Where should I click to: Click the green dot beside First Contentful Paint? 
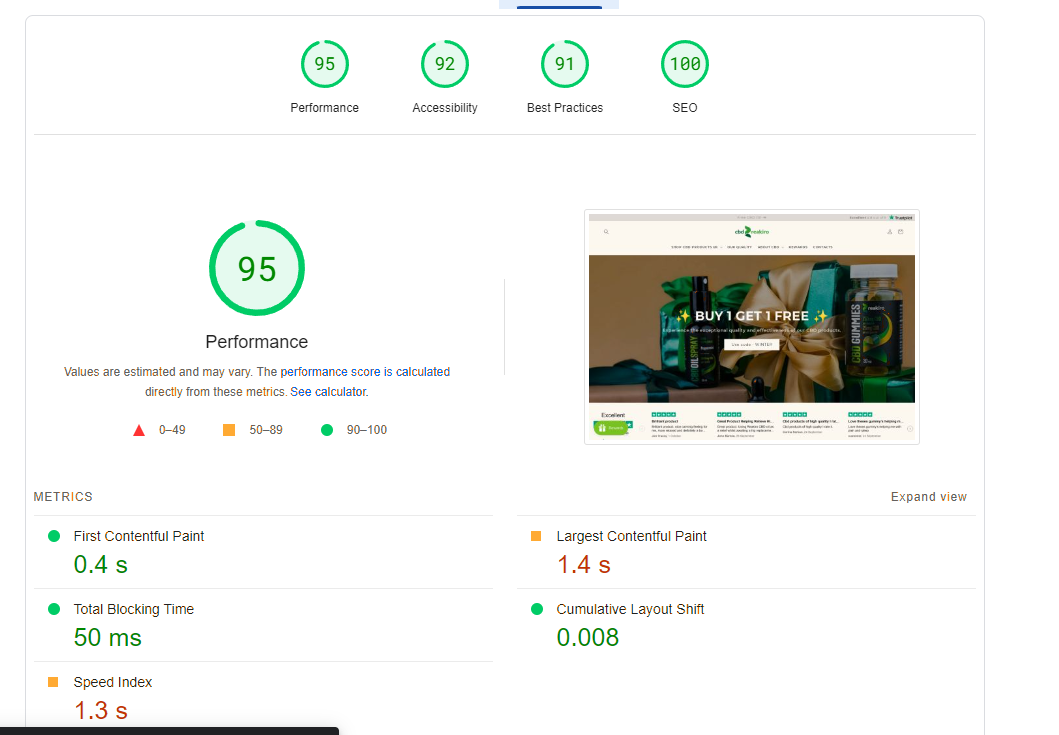point(54,536)
